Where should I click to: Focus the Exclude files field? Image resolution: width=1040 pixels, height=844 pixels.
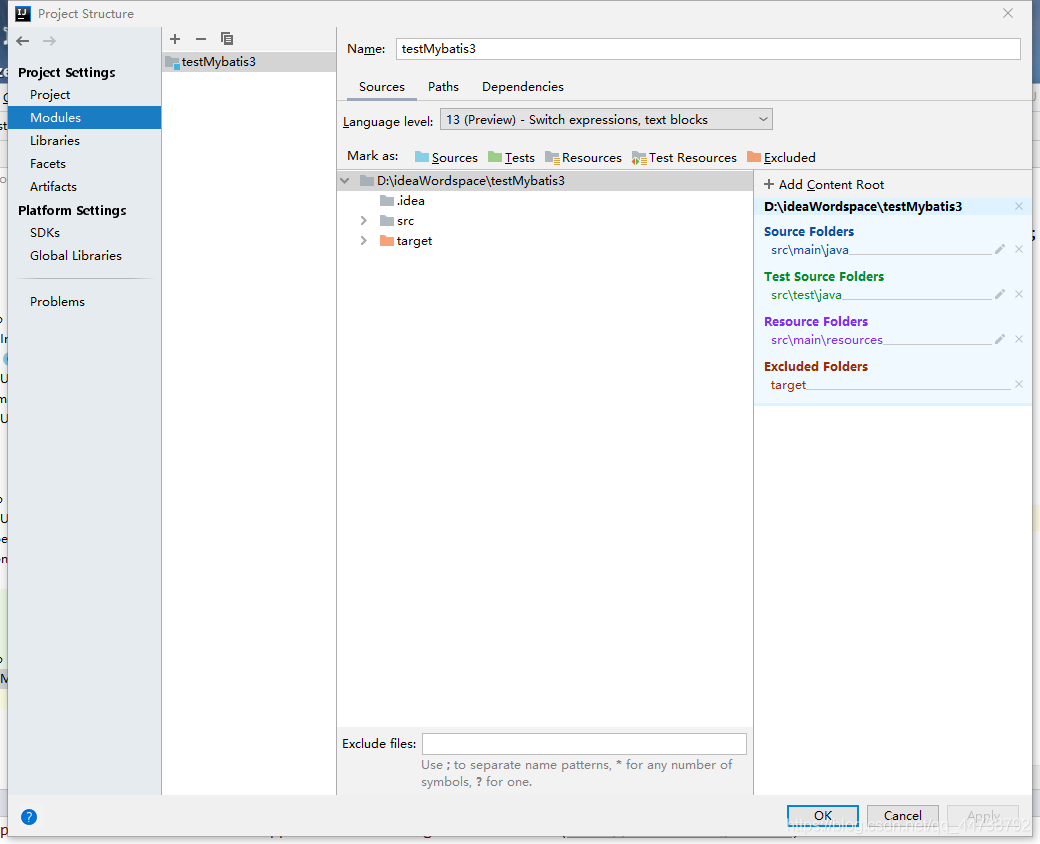click(x=584, y=744)
